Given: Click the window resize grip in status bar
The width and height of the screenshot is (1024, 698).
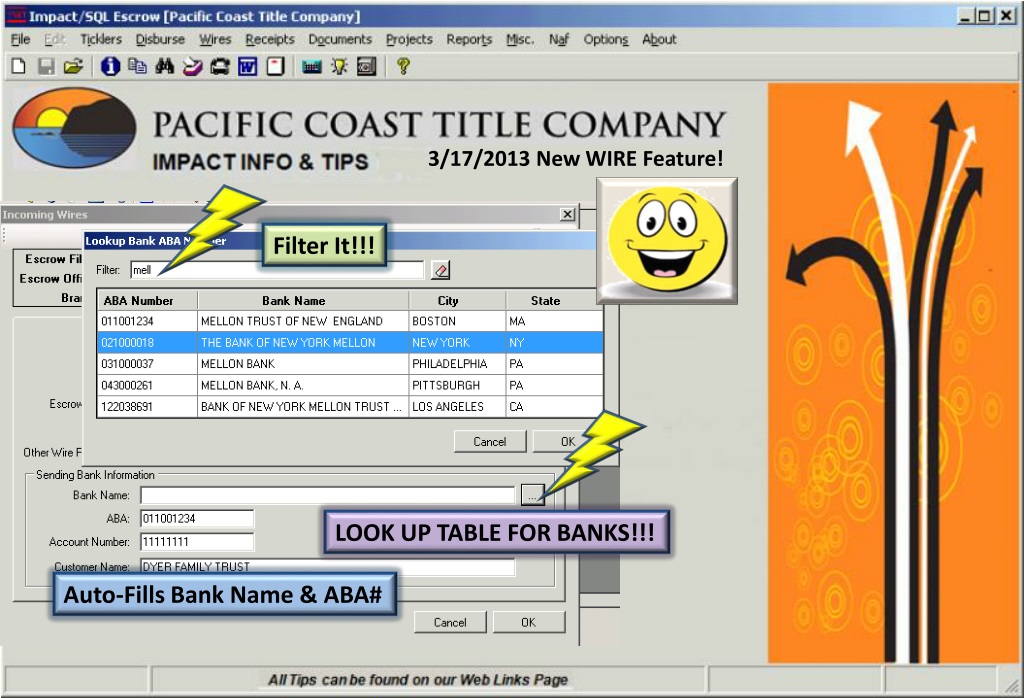Looking at the screenshot, I should point(1012,686).
